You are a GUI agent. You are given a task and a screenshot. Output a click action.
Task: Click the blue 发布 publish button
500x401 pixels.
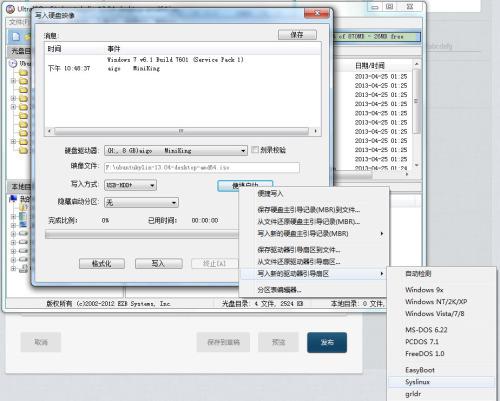pyautogui.click(x=327, y=342)
